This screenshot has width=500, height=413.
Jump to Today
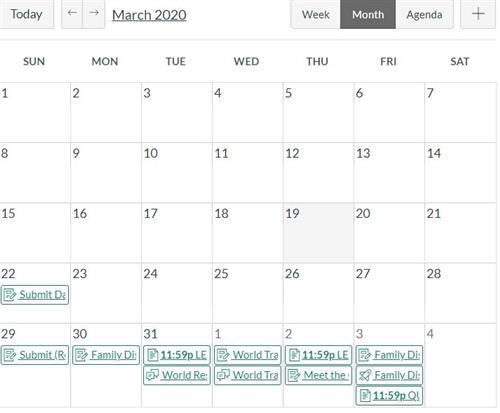27,14
